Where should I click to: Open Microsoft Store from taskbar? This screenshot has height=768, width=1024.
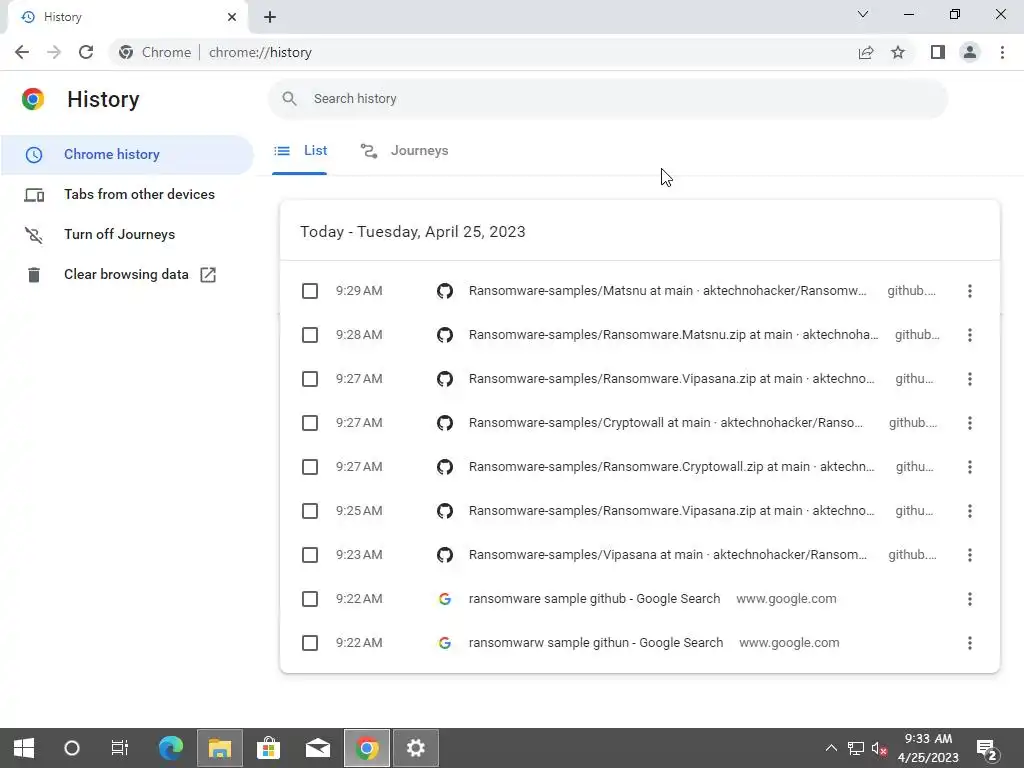[268, 748]
